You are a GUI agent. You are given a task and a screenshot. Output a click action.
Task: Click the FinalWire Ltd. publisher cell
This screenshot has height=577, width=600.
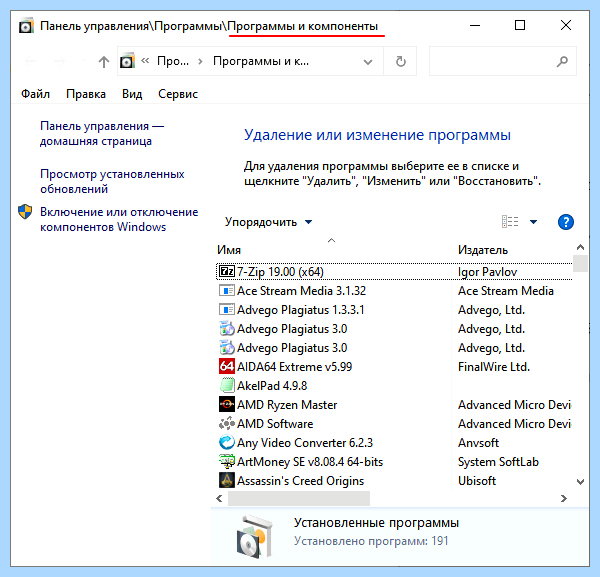[494, 367]
